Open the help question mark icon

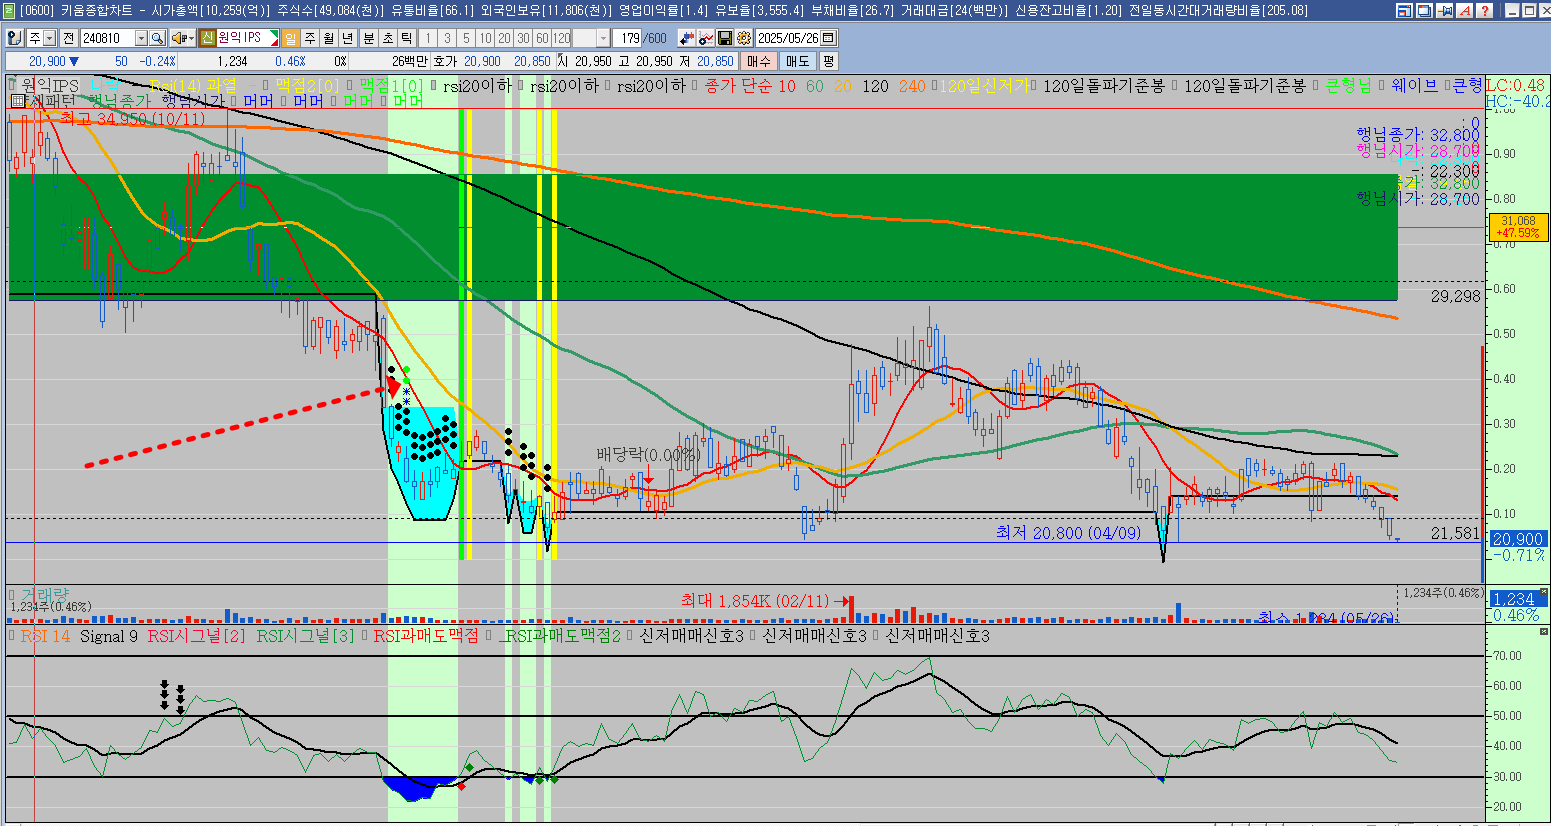[x=1485, y=10]
